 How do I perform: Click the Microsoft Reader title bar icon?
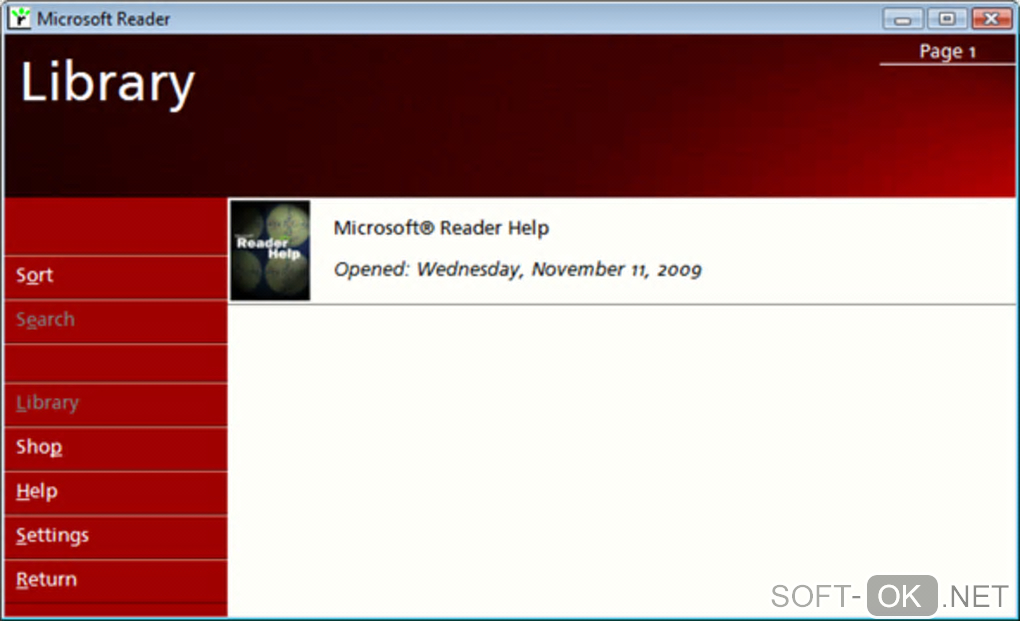[20, 18]
